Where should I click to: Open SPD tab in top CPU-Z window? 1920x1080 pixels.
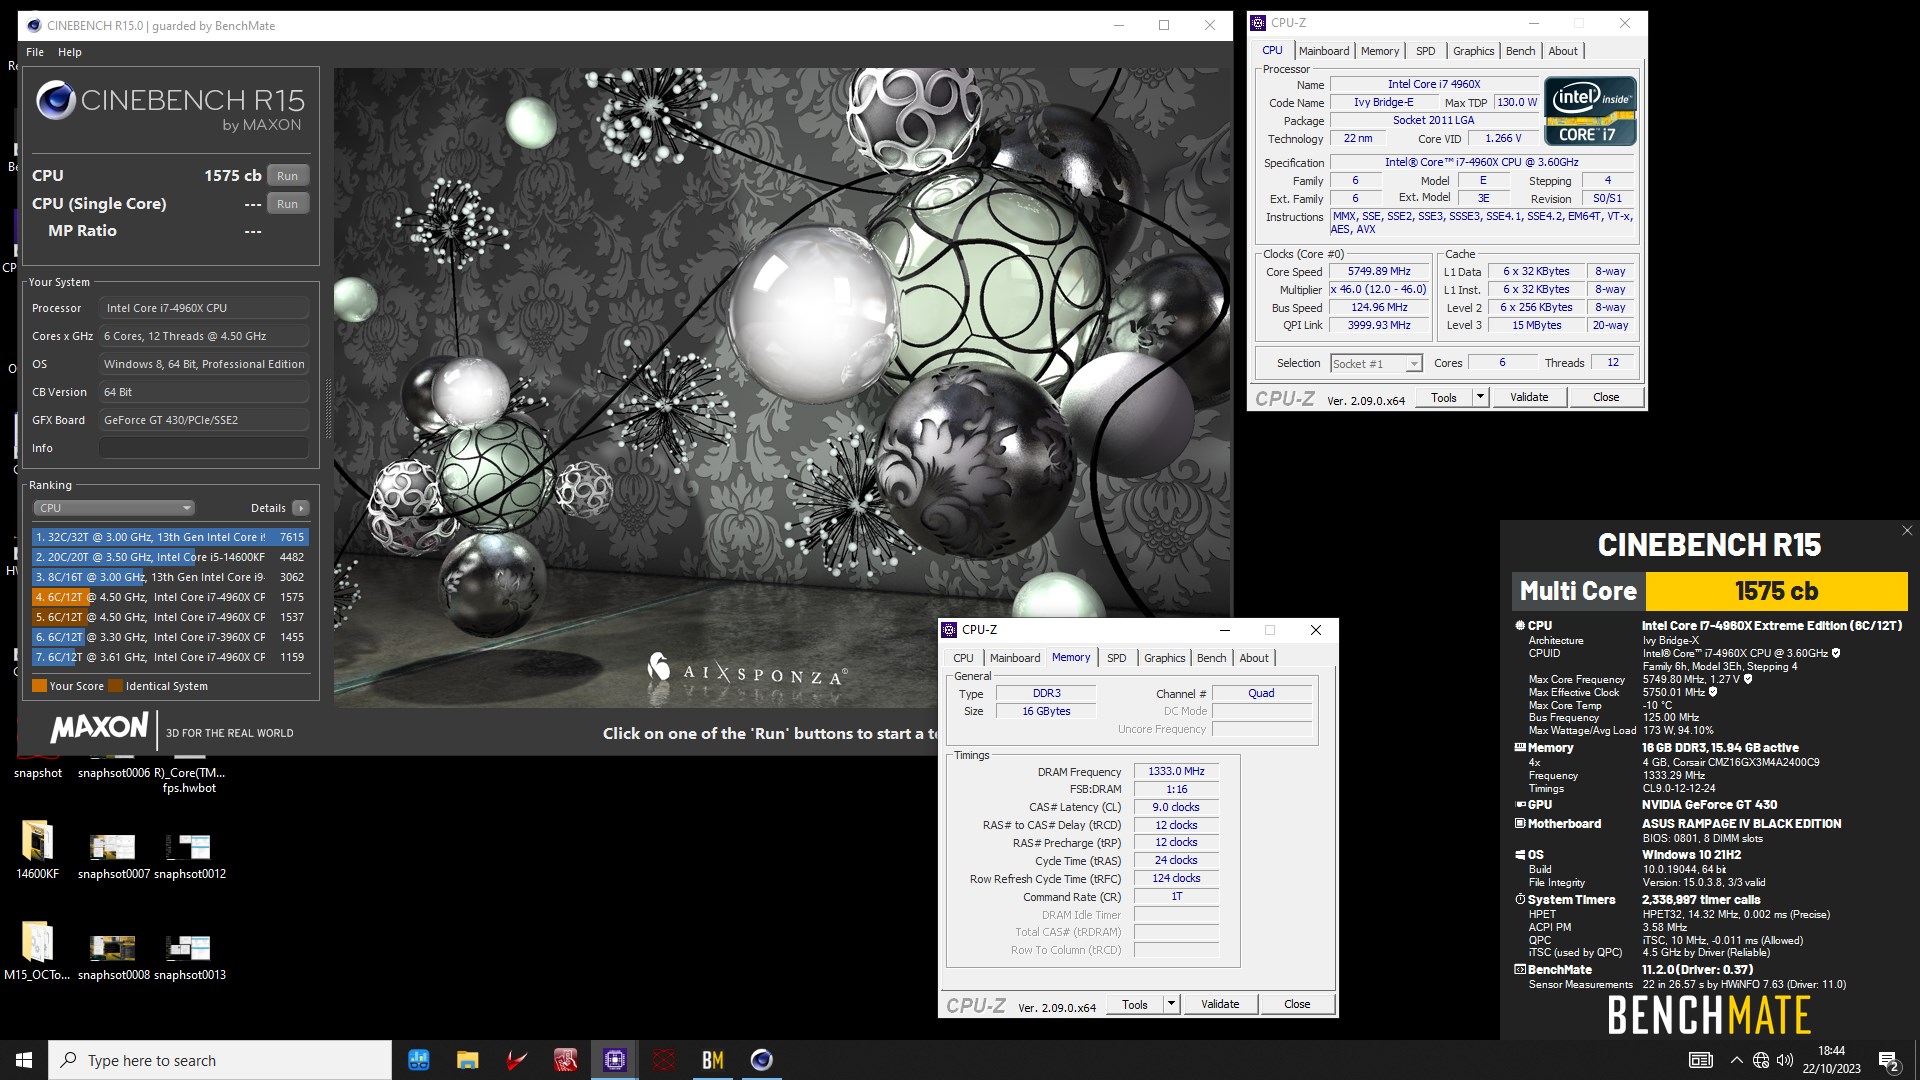1426,51
